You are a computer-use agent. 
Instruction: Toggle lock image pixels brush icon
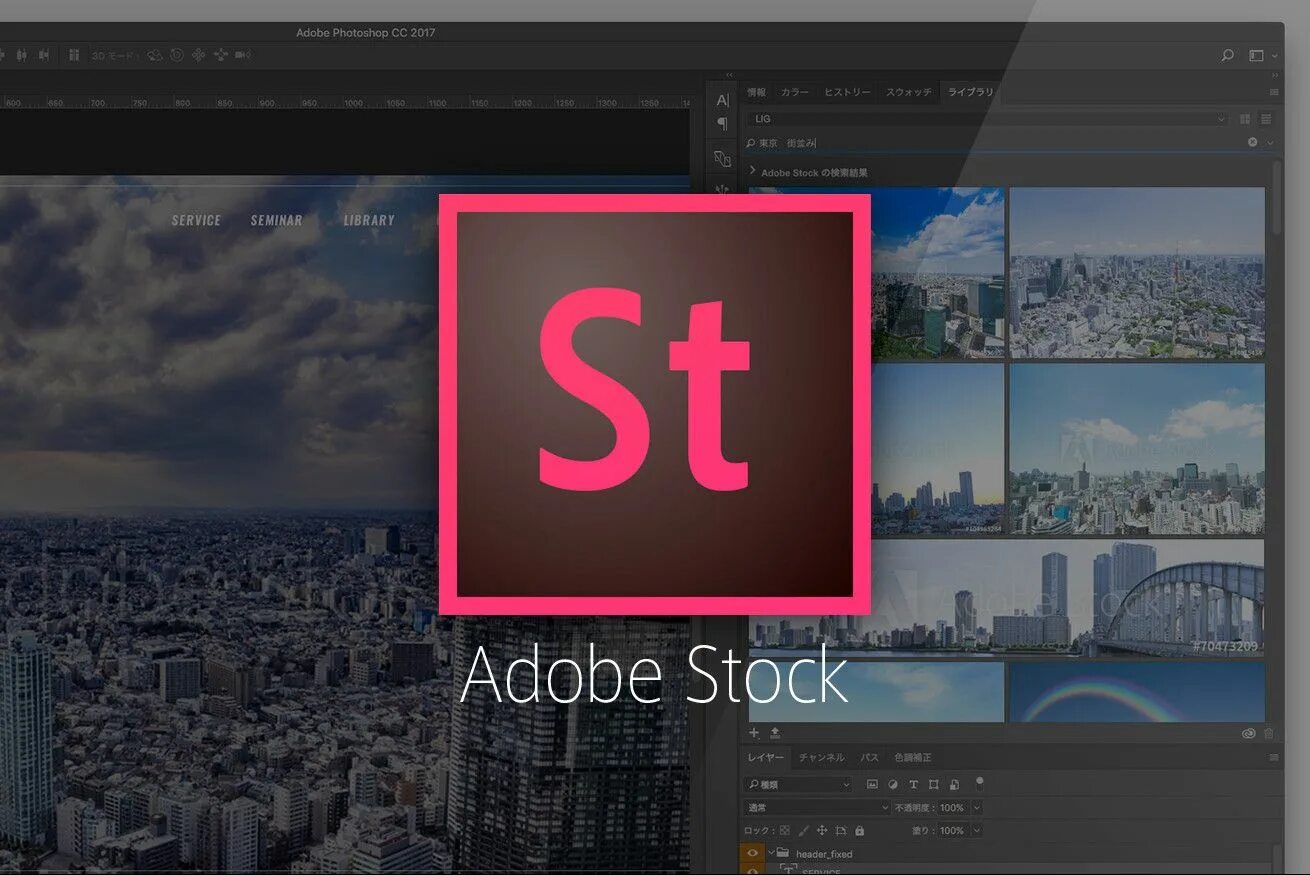coord(803,830)
